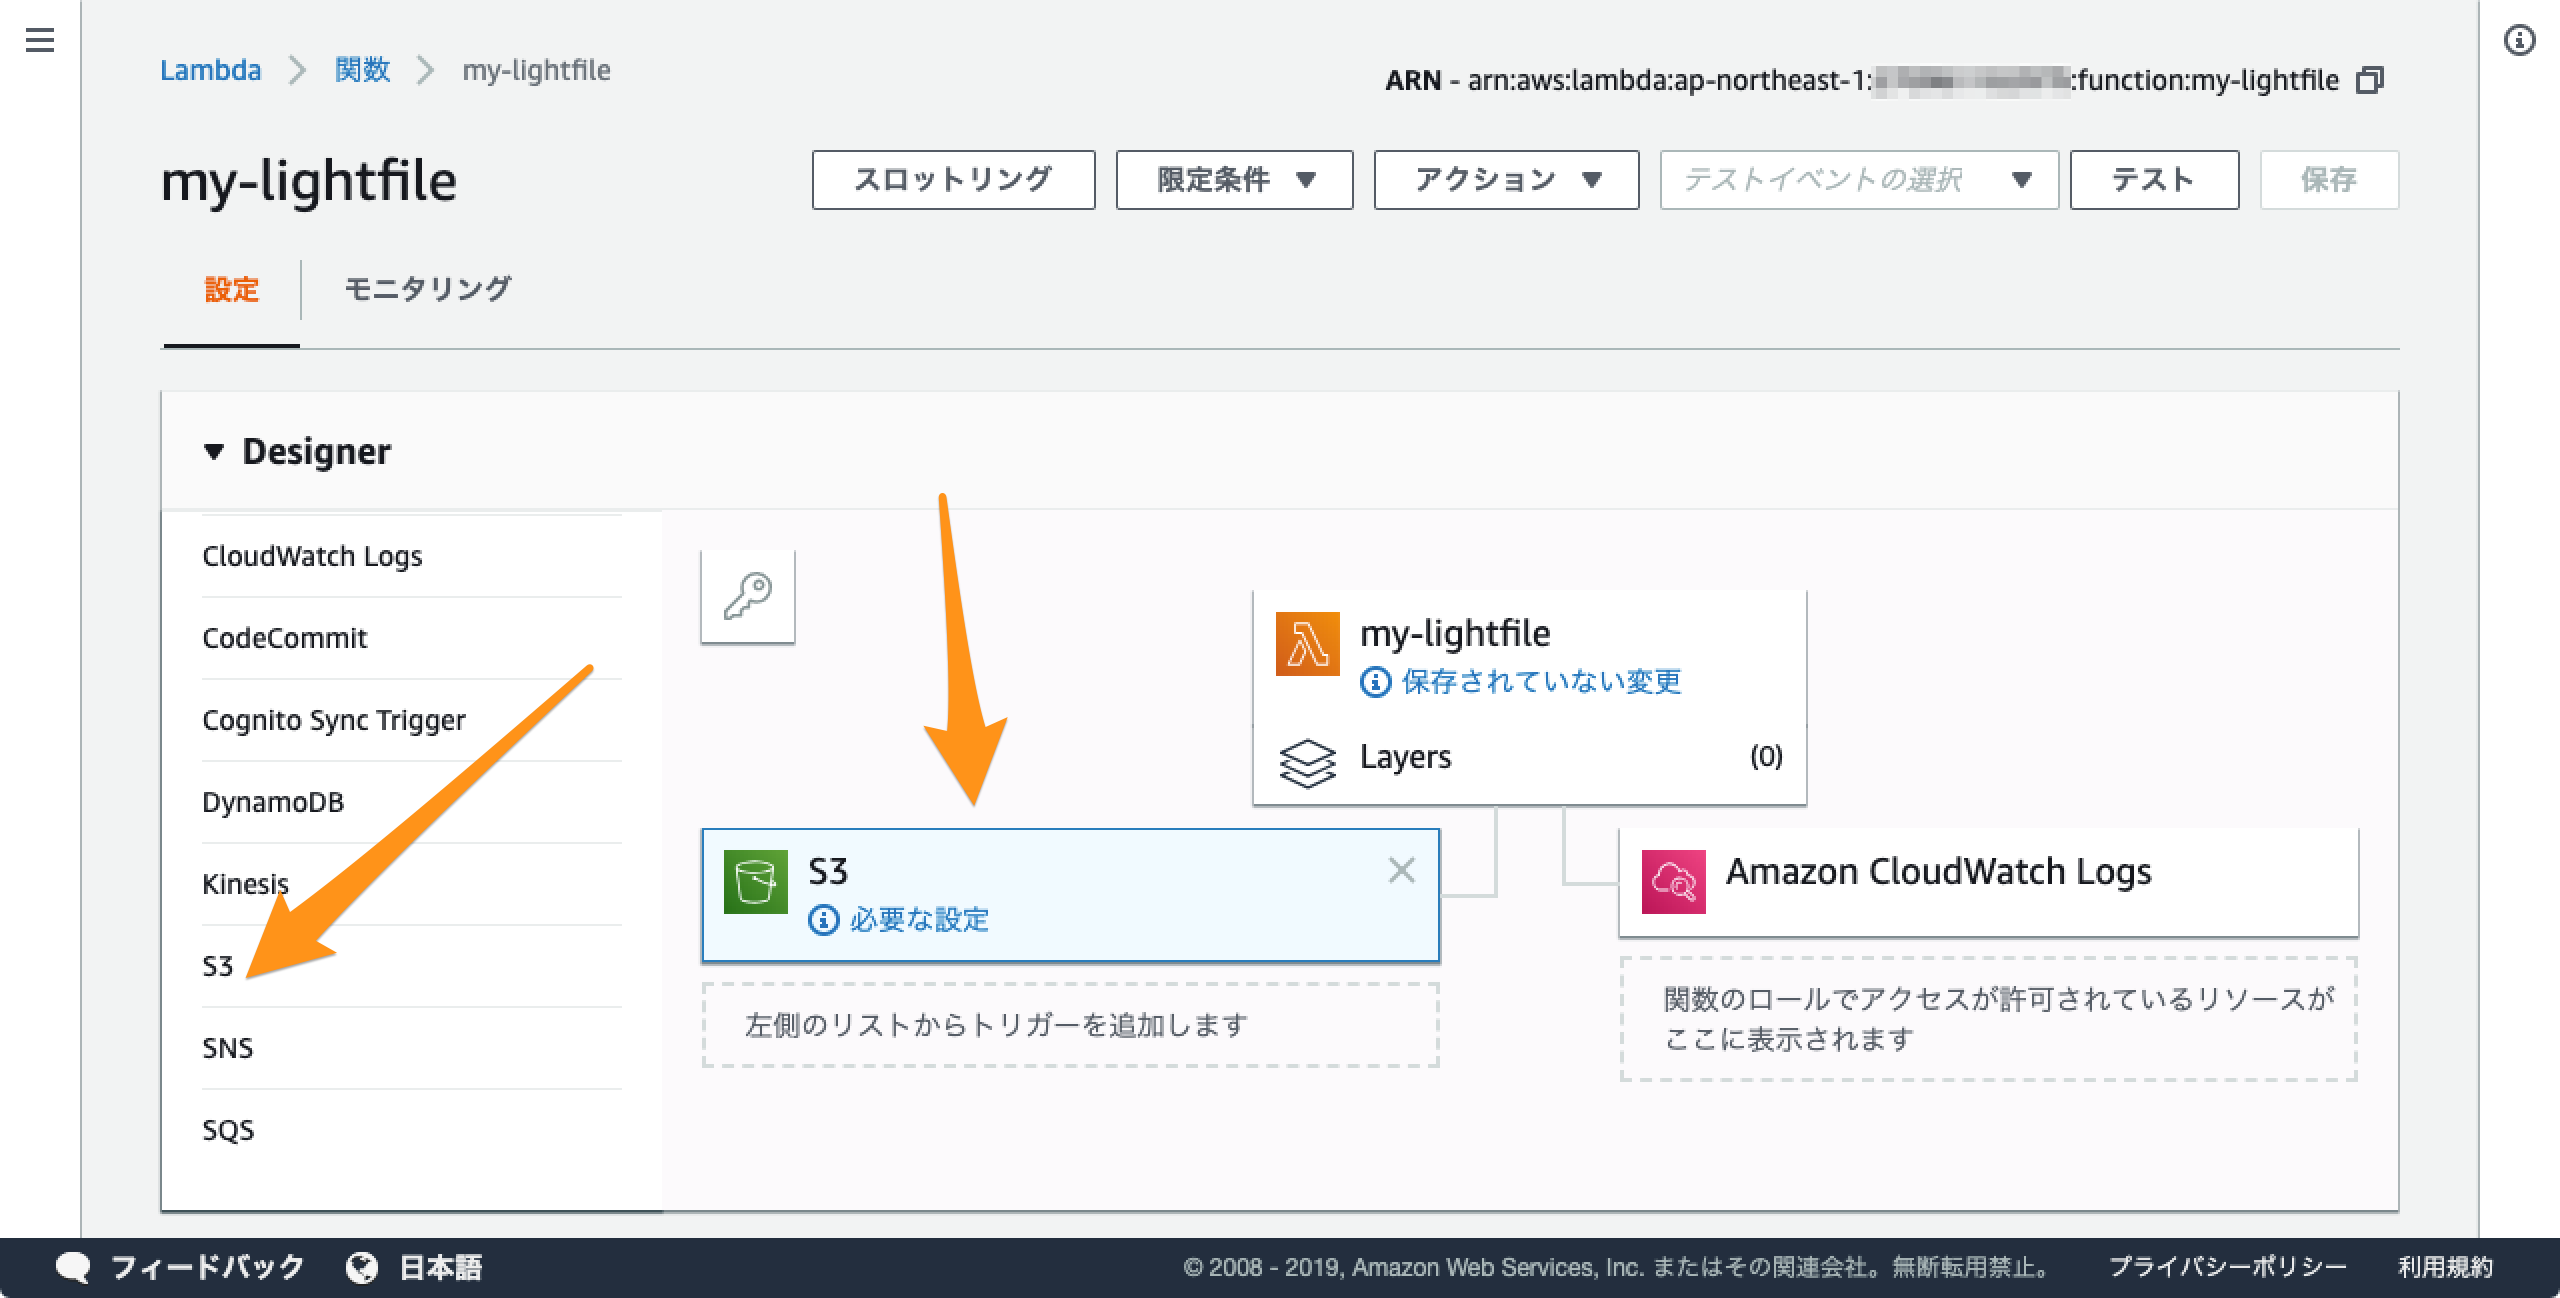The height and width of the screenshot is (1298, 2560).
Task: Go to Lambda breadcrumb link
Action: click(x=211, y=70)
